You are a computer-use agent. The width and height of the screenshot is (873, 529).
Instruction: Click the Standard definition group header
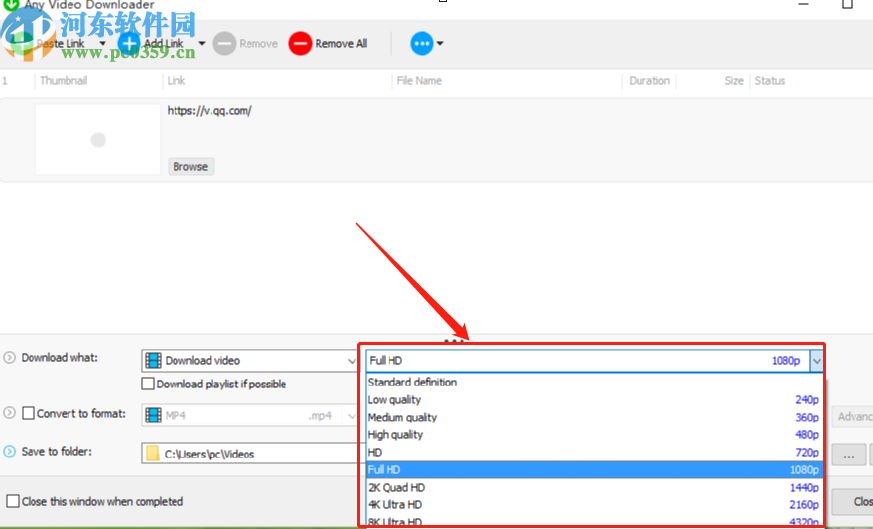click(x=594, y=382)
